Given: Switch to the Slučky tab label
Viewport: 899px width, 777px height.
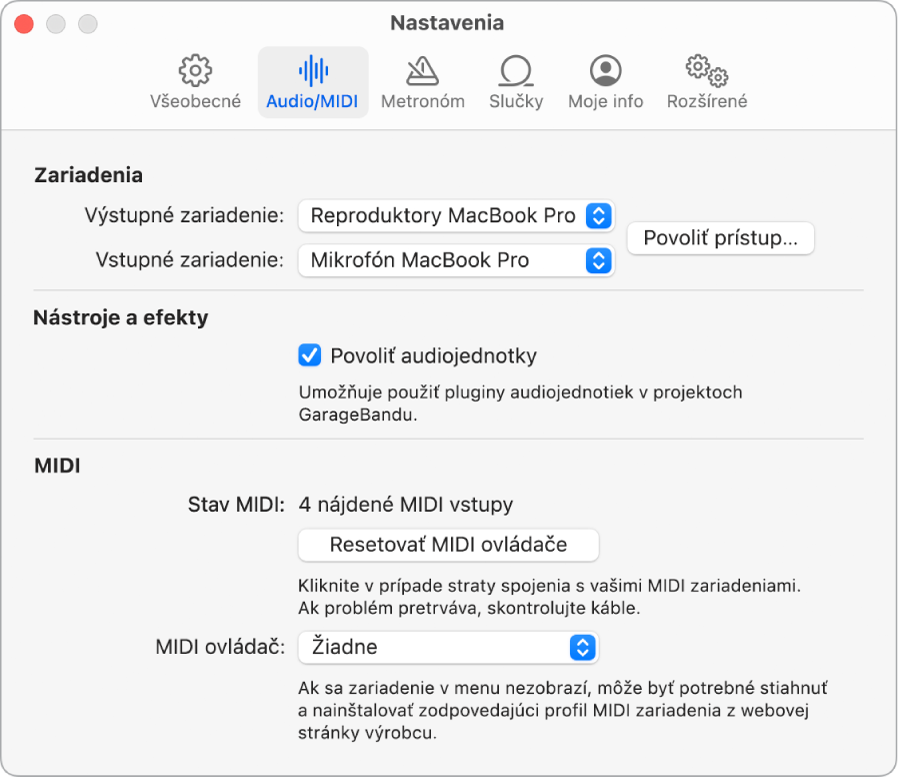Looking at the screenshot, I should (516, 101).
